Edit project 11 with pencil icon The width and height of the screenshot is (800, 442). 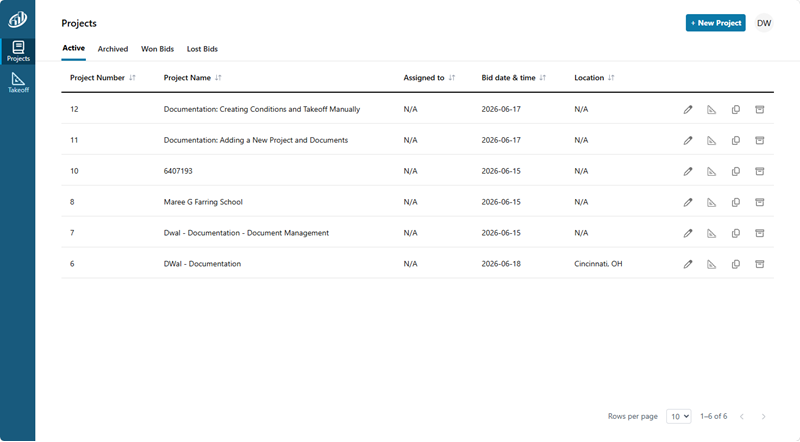688,140
